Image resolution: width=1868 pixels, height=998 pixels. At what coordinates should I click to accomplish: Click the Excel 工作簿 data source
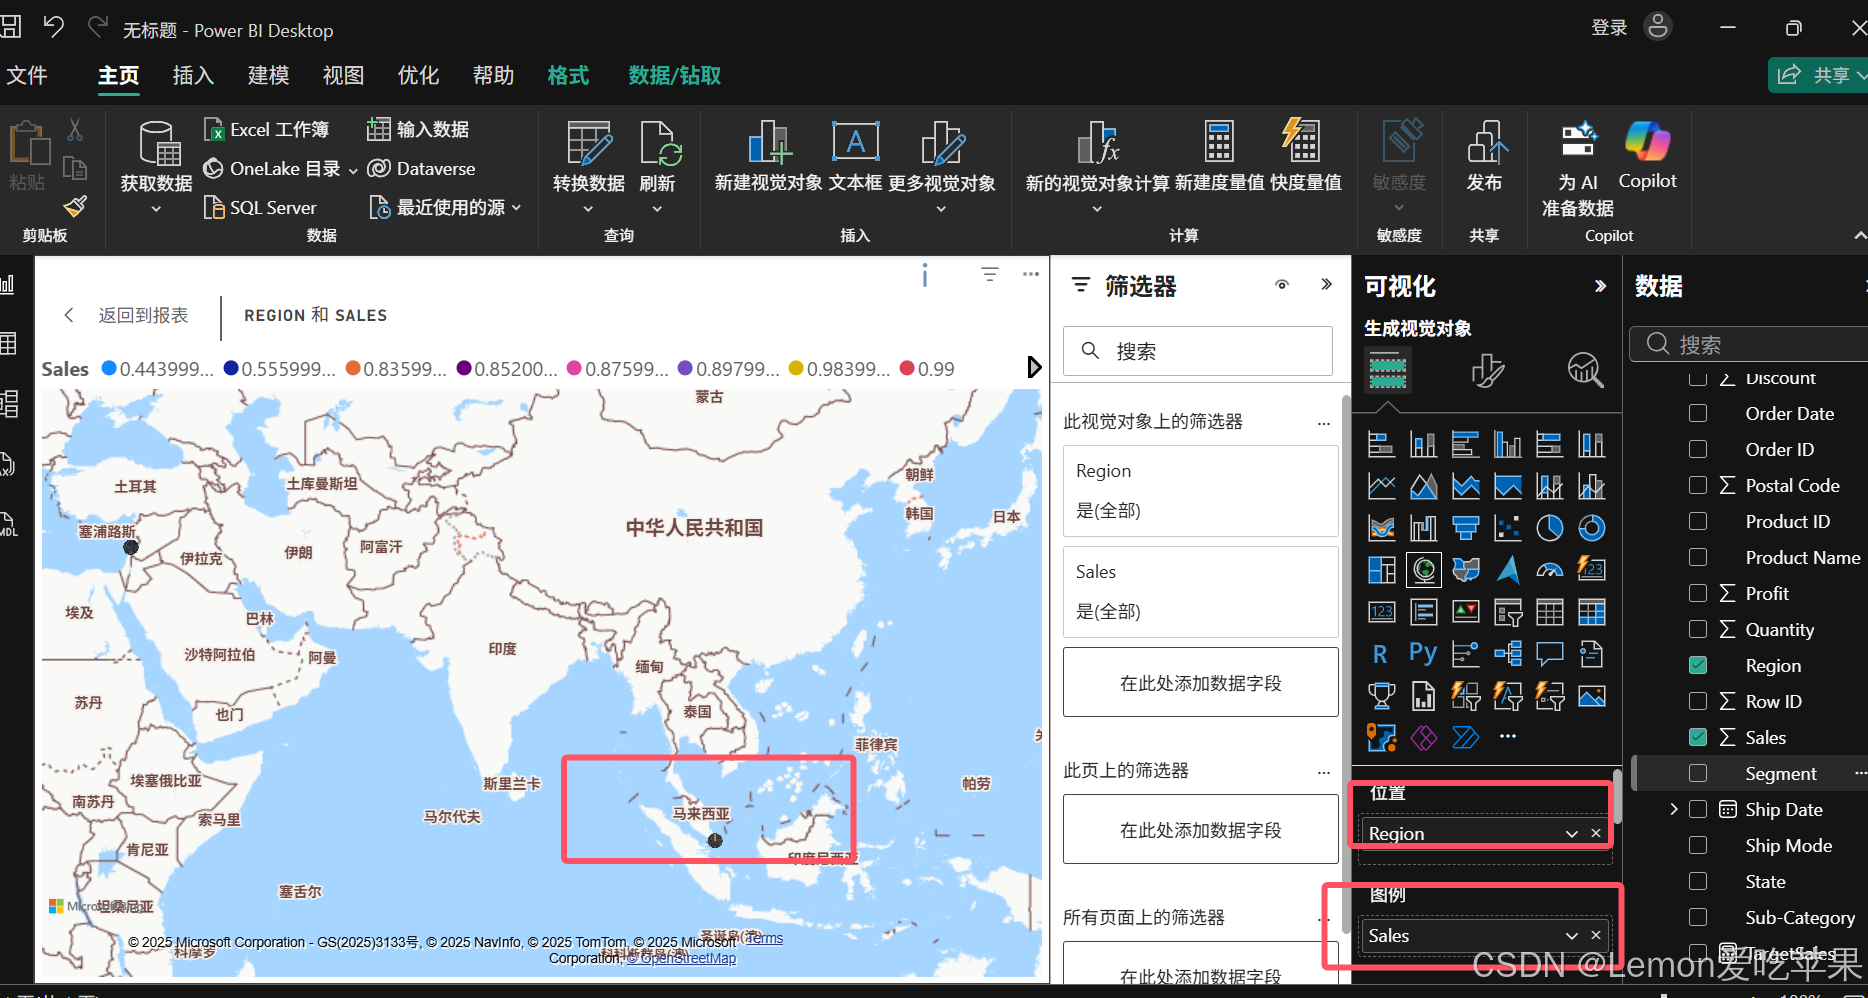click(266, 129)
